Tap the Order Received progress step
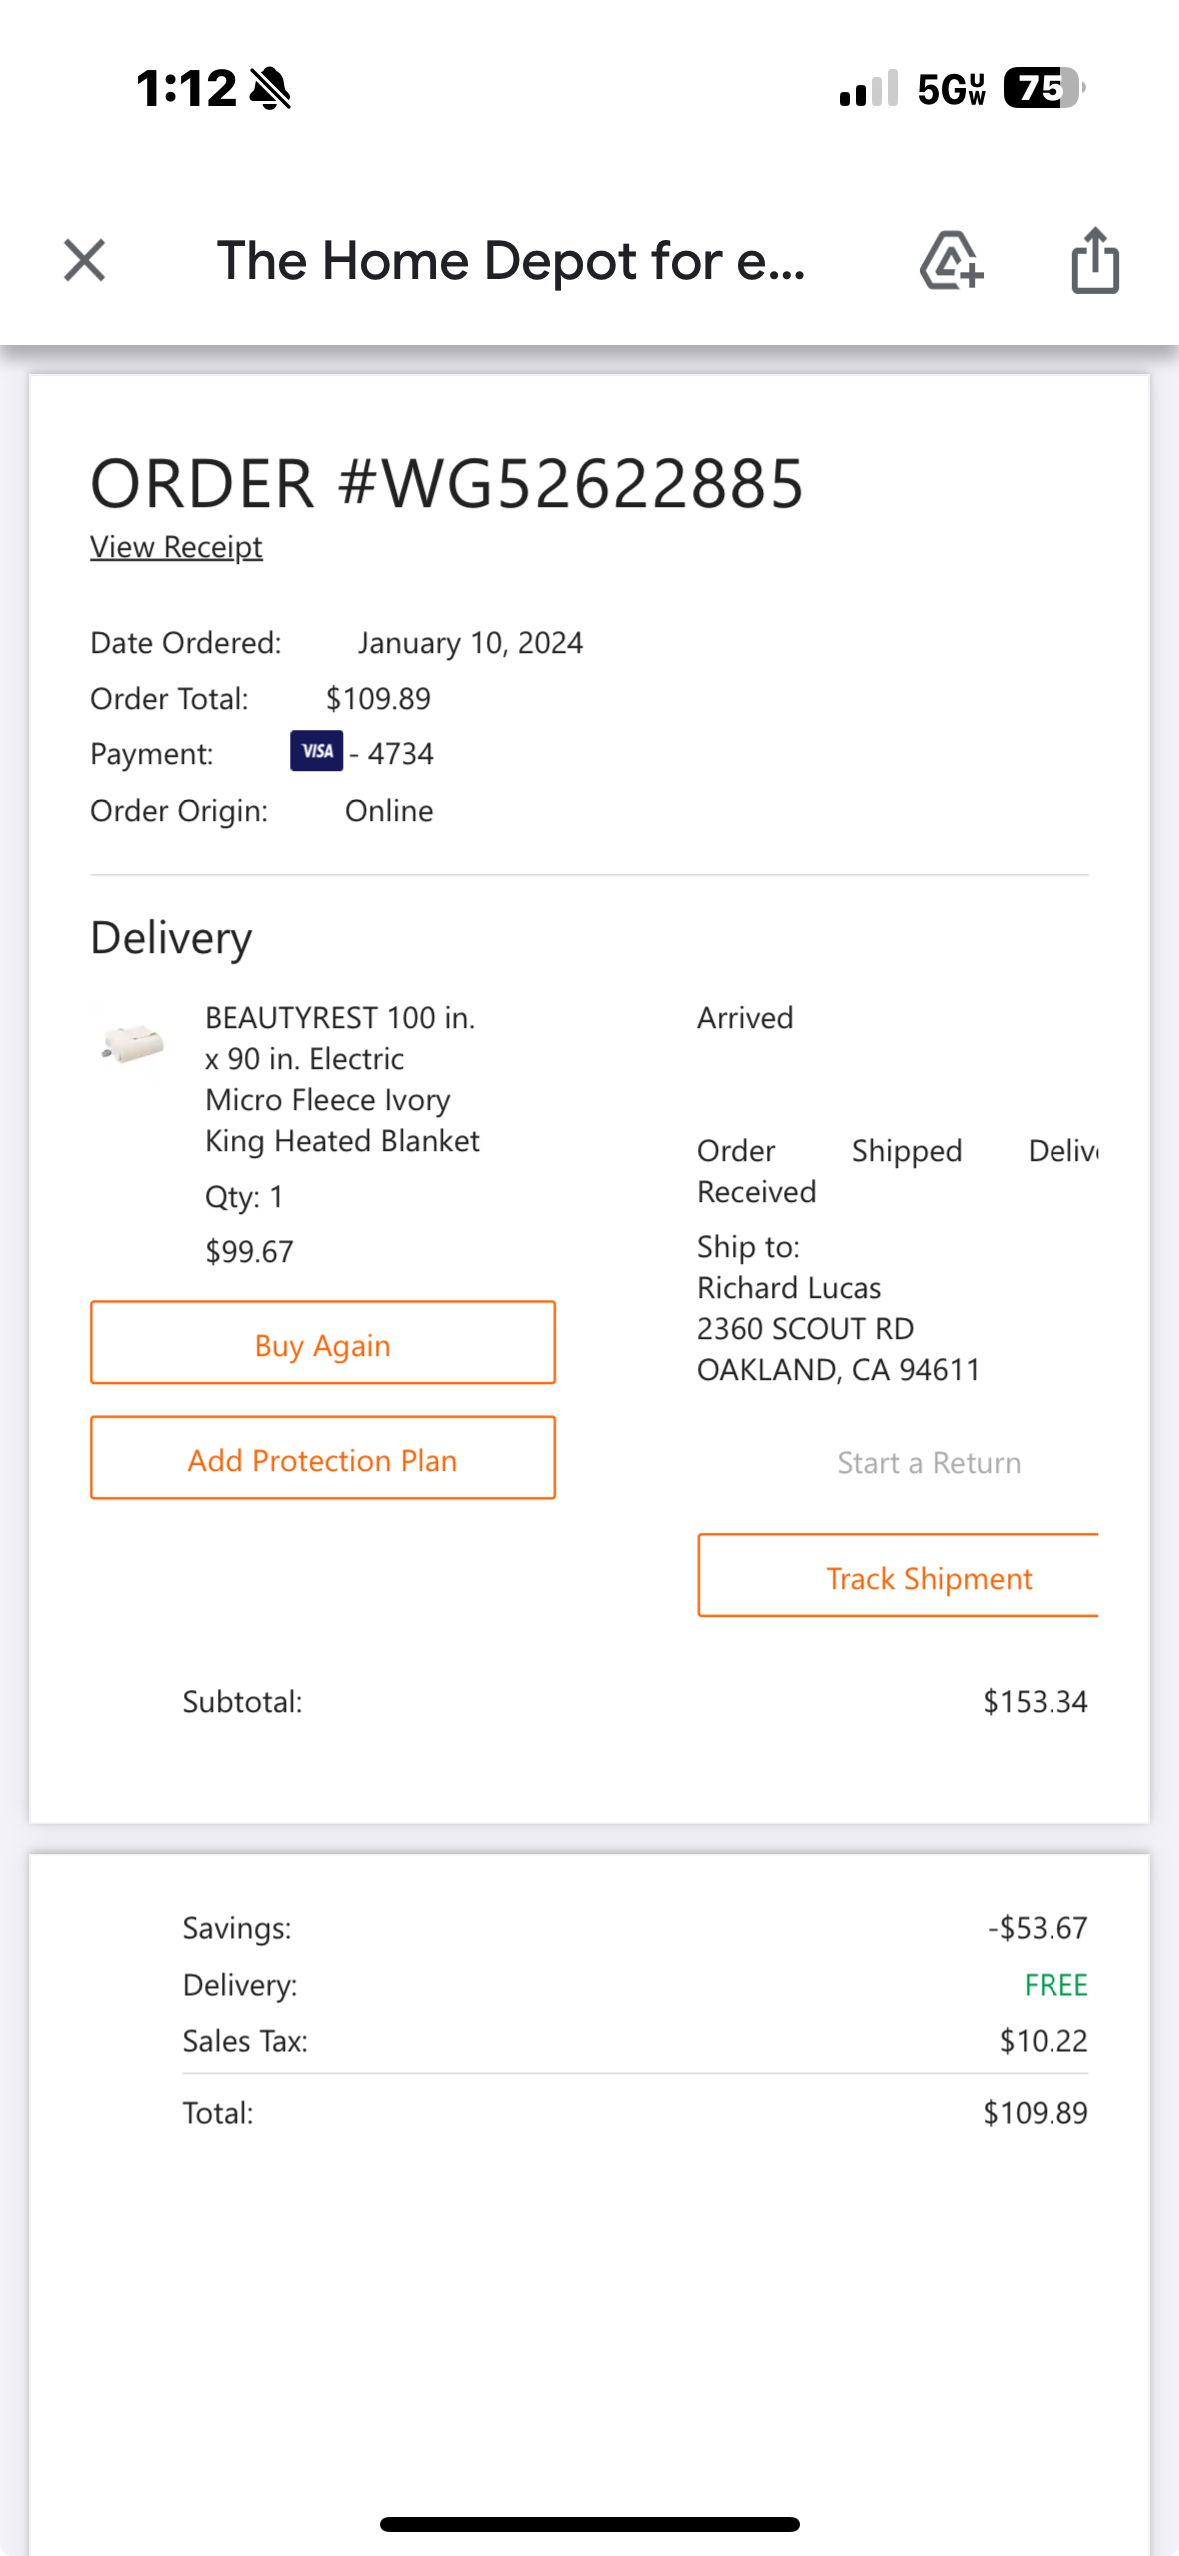The width and height of the screenshot is (1179, 2556). coord(756,1171)
